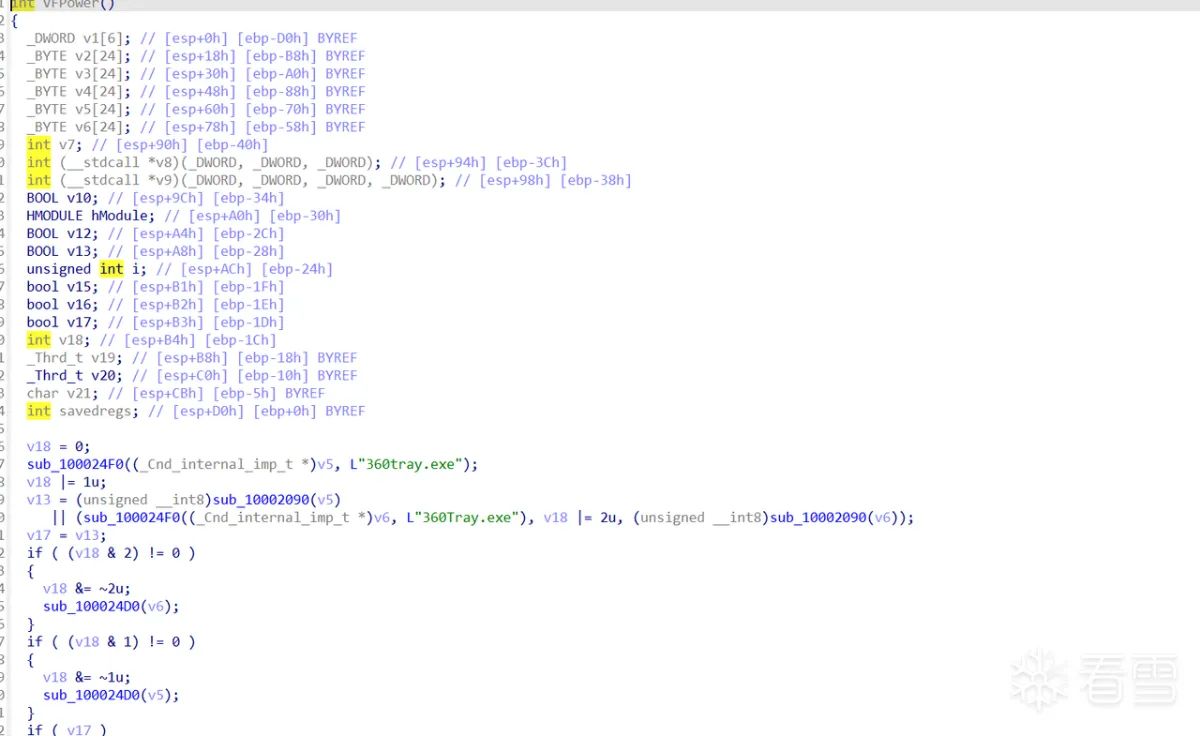Select the statement "v17 = v13;"

(x=67, y=535)
